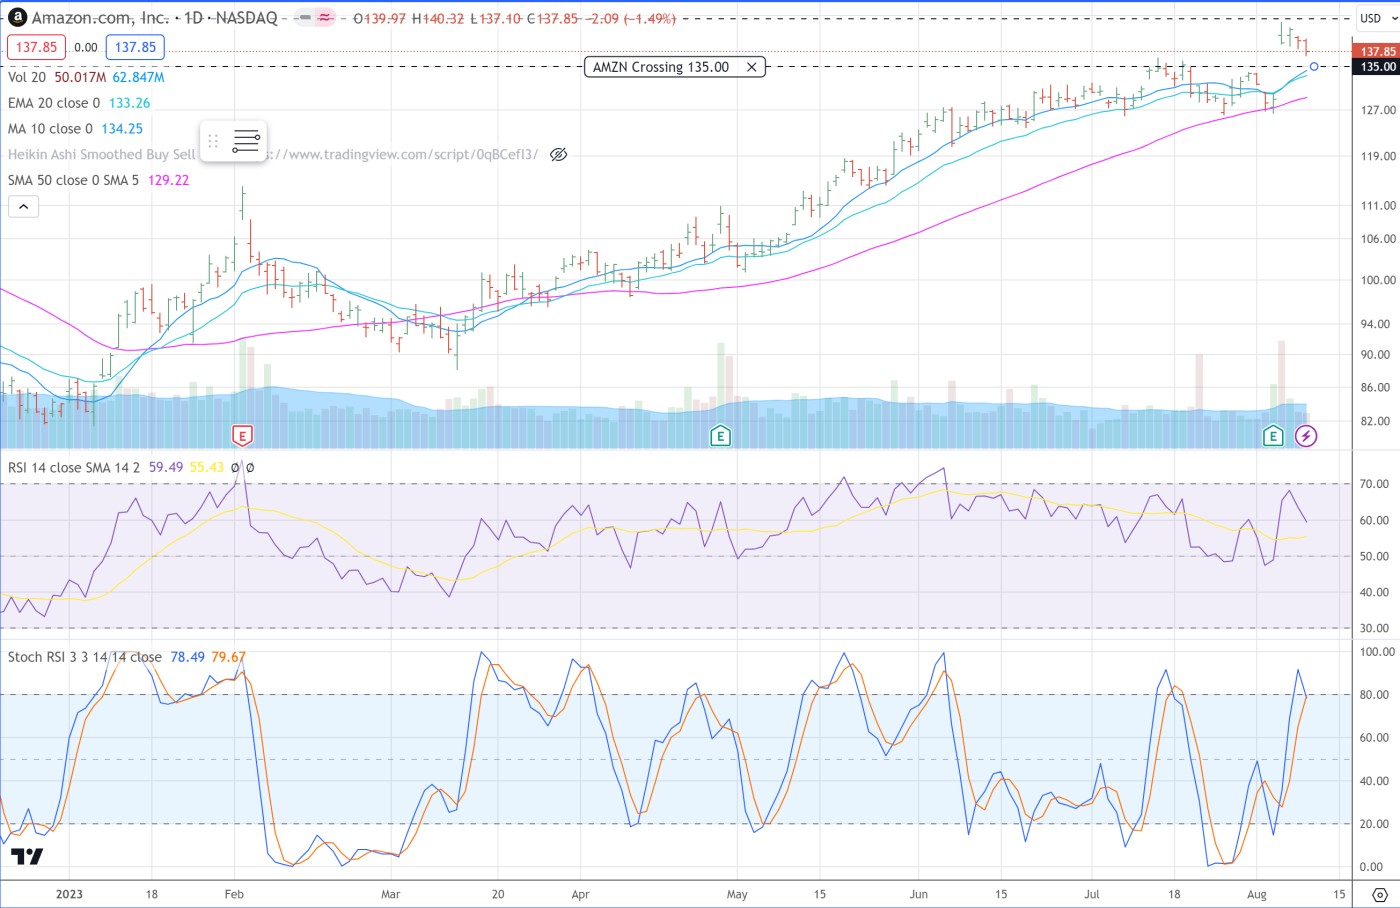1400x908 pixels.
Task: Click the pink approximate-data status icon
Action: (325, 18)
